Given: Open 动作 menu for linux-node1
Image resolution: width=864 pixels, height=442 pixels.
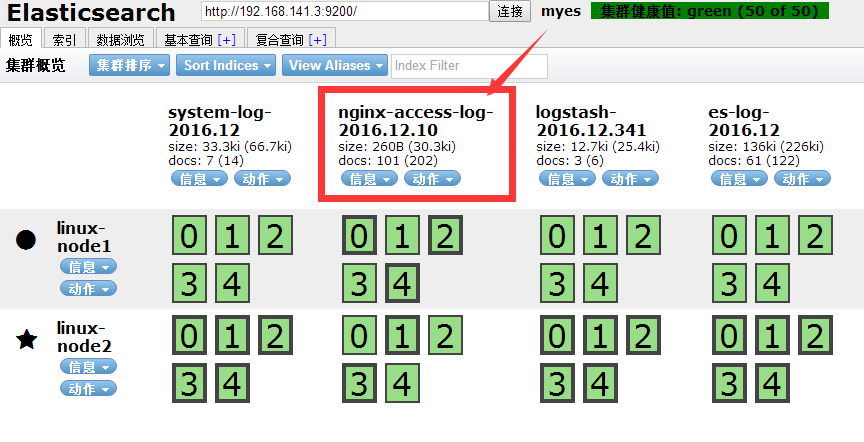Looking at the screenshot, I should click(x=88, y=288).
